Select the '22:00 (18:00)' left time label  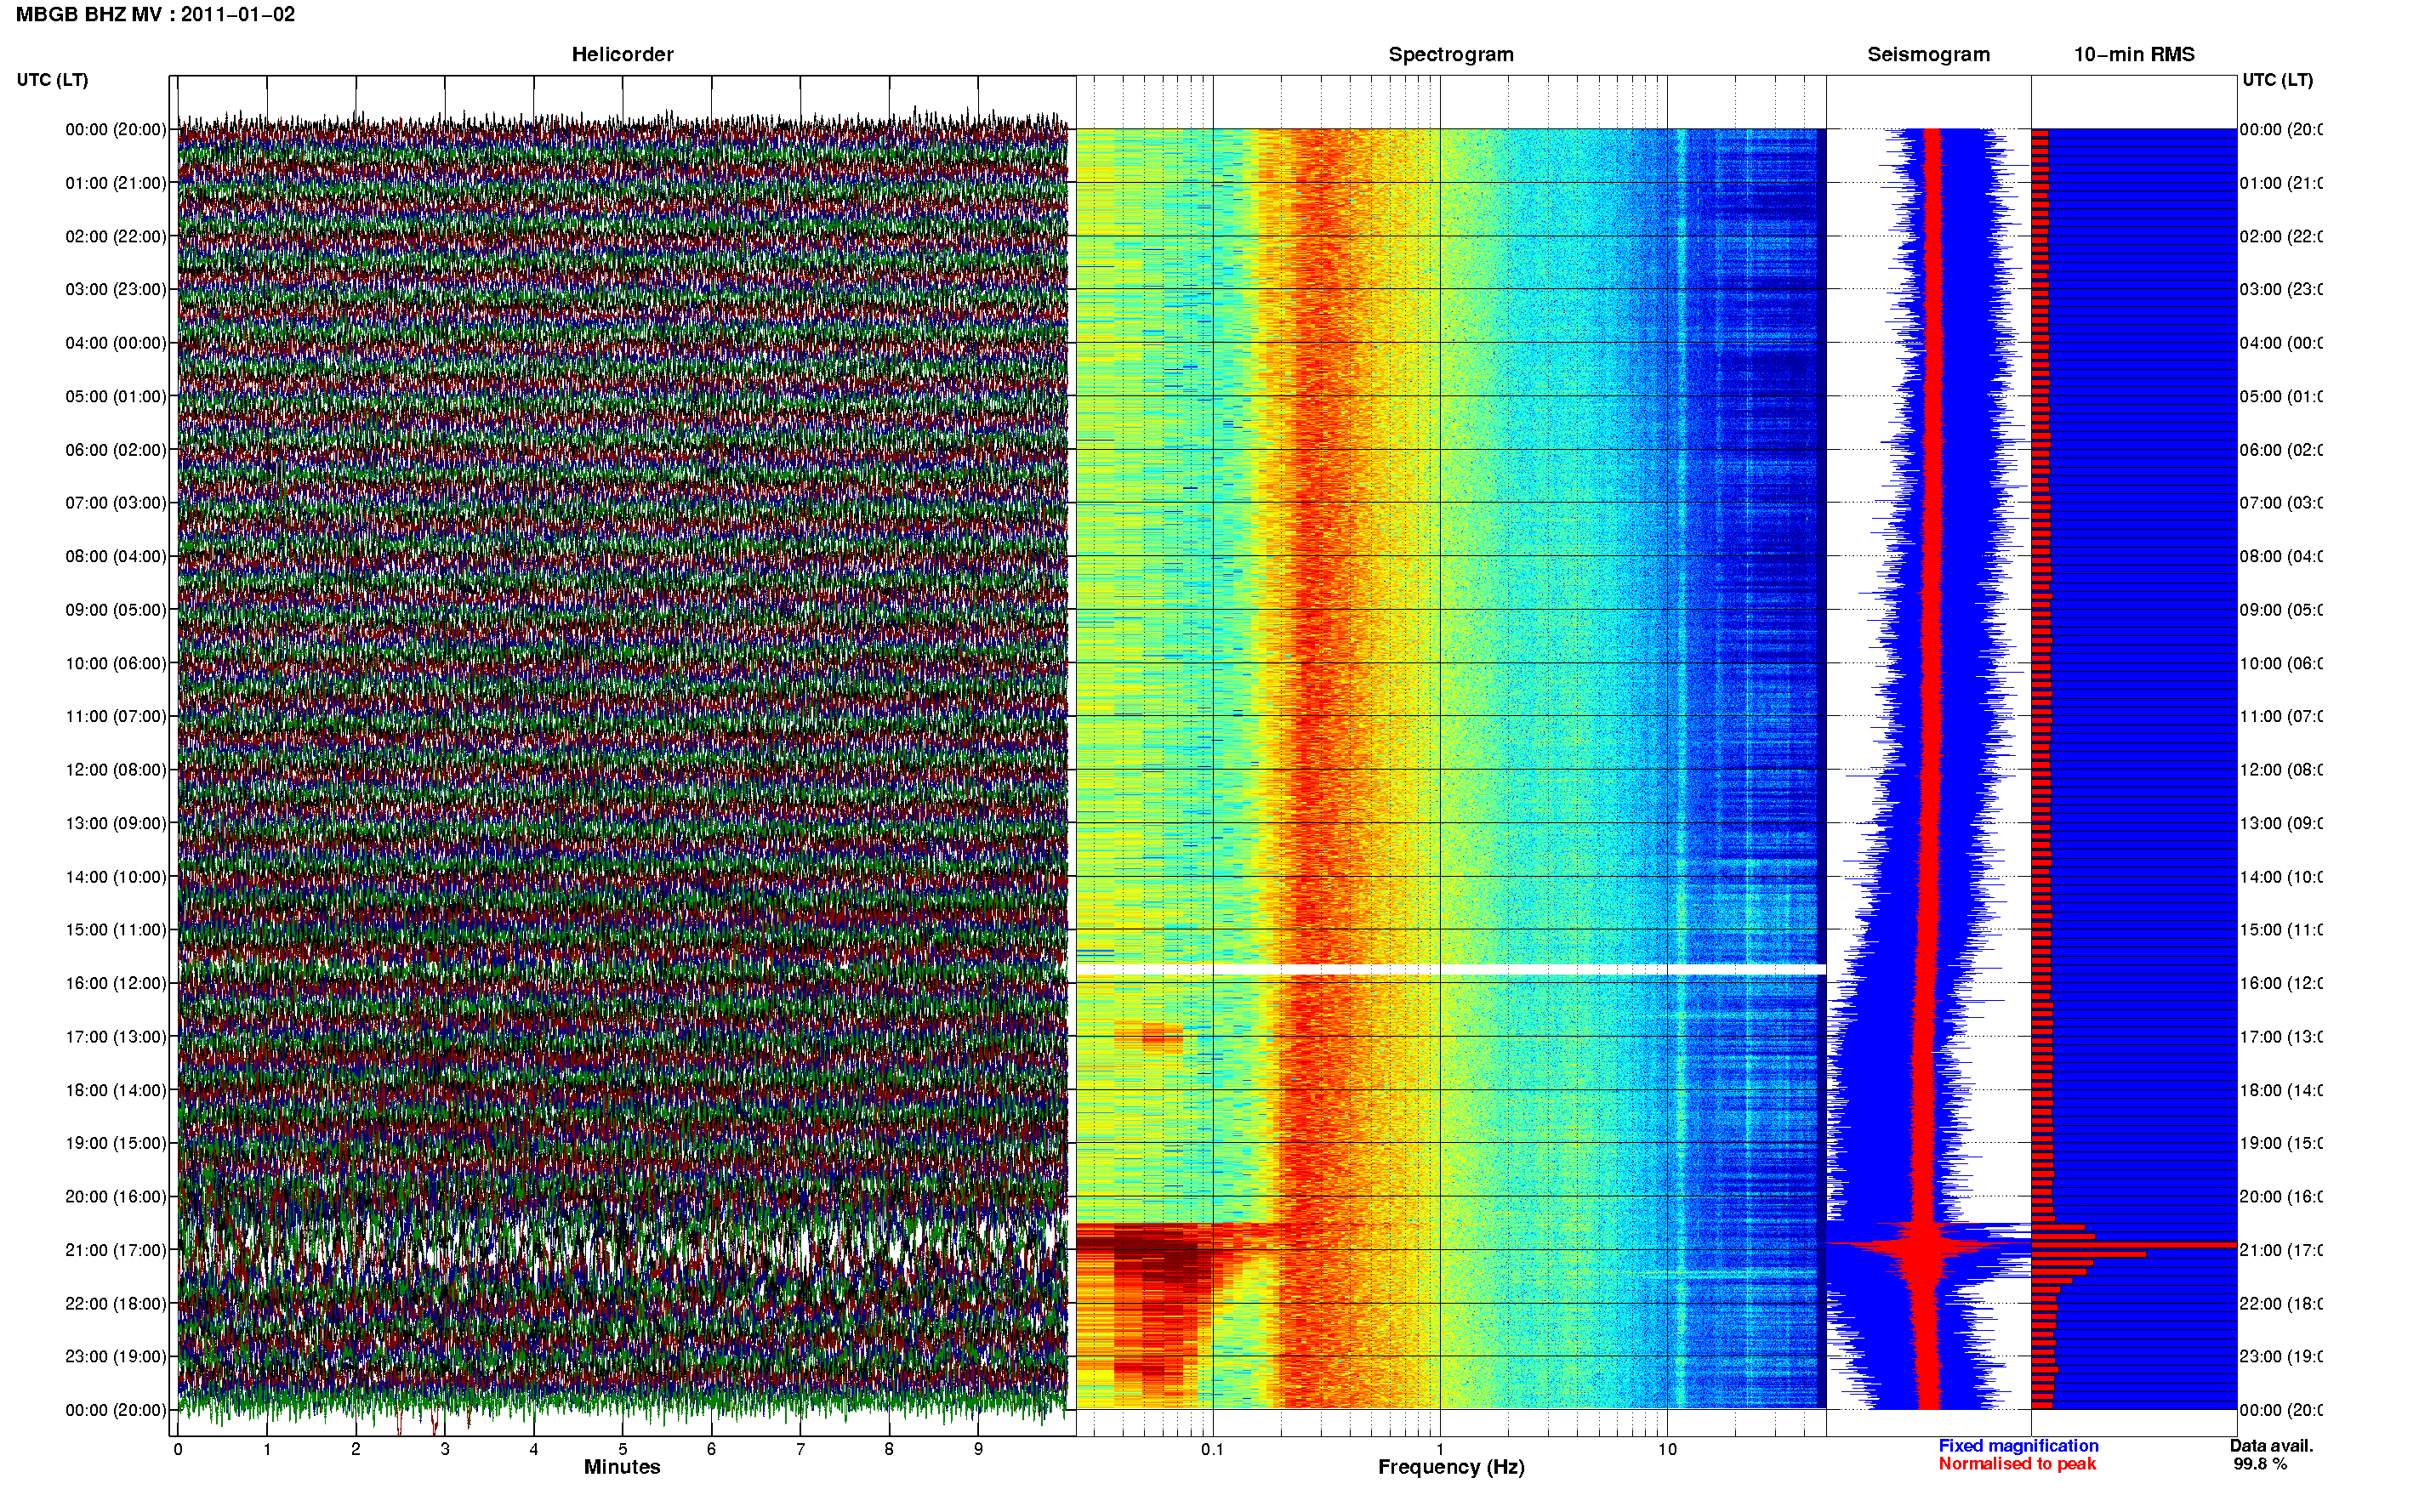coord(116,1303)
